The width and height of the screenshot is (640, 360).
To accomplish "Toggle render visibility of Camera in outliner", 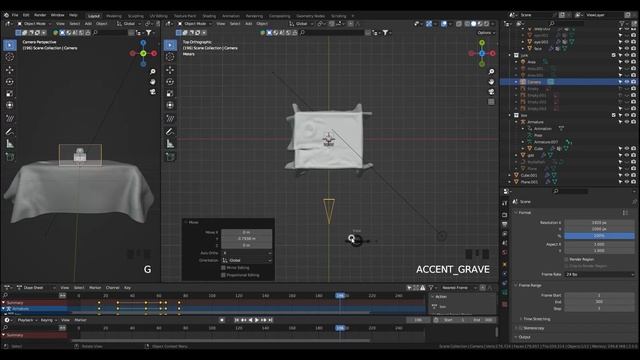I will pos(633,82).
